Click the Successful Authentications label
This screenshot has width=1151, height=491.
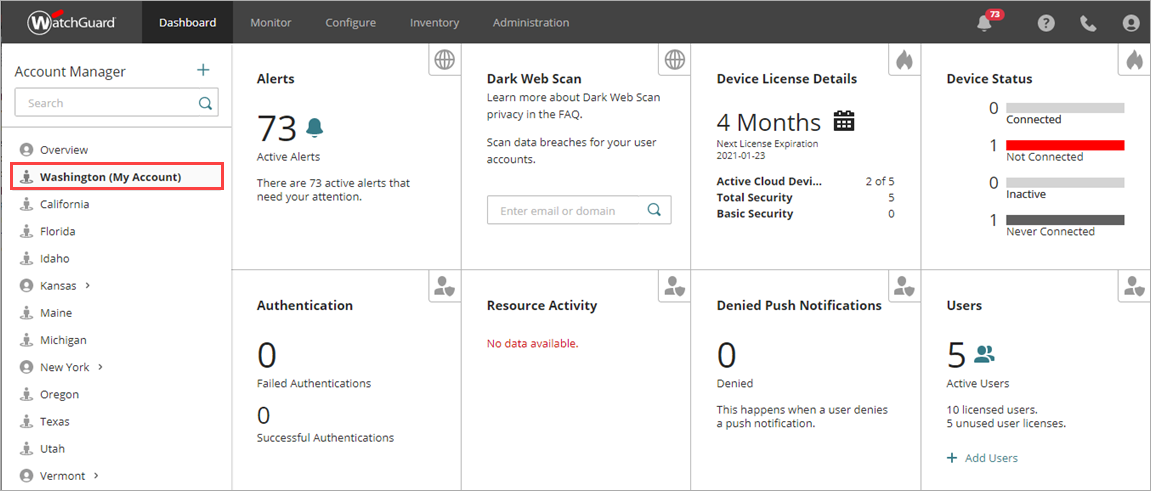(325, 437)
